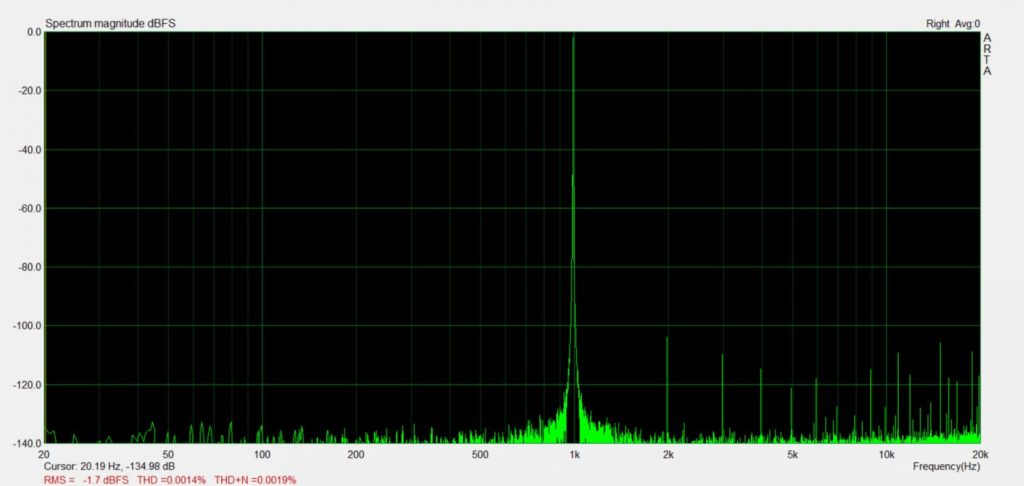
Task: Click the 20k frequency axis label
Action: [x=979, y=454]
